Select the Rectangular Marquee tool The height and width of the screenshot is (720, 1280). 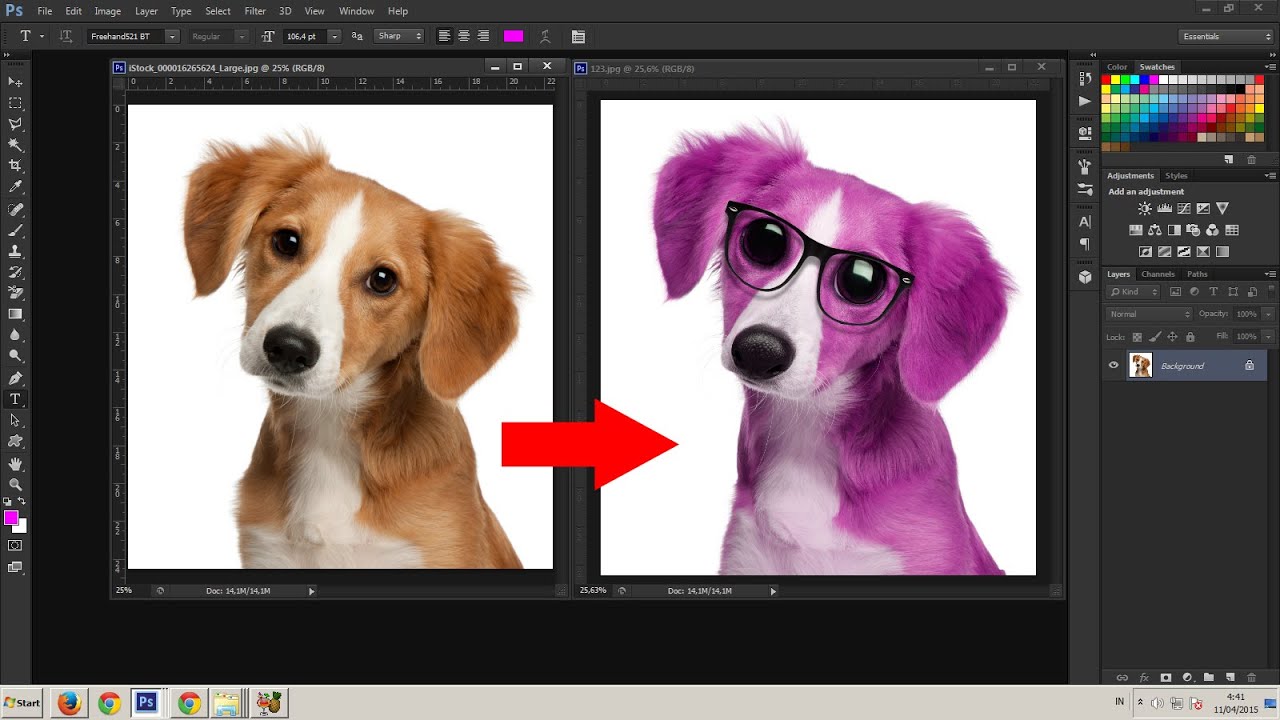click(x=15, y=103)
